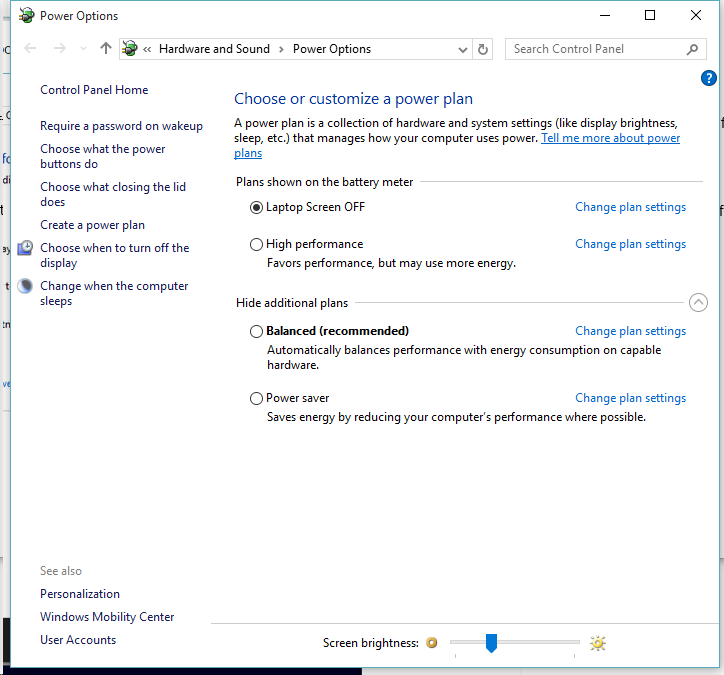Open Choose what the power buttons do

pyautogui.click(x=103, y=156)
